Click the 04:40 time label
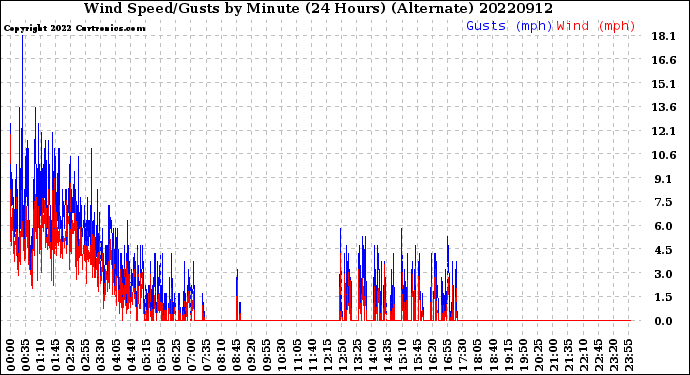The image size is (690, 375). click(131, 355)
